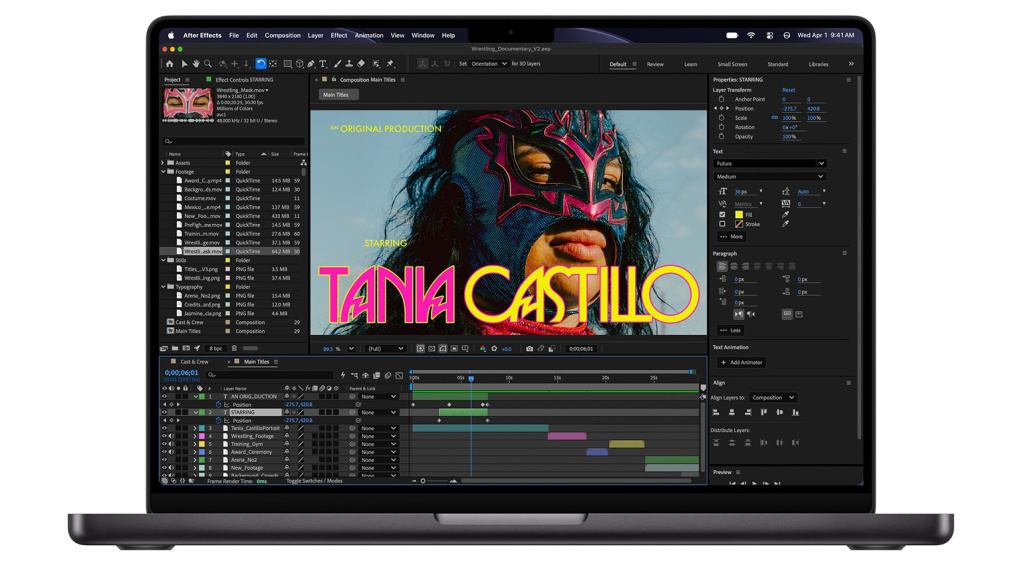
Task: Click the Add Animator button
Action: click(742, 363)
